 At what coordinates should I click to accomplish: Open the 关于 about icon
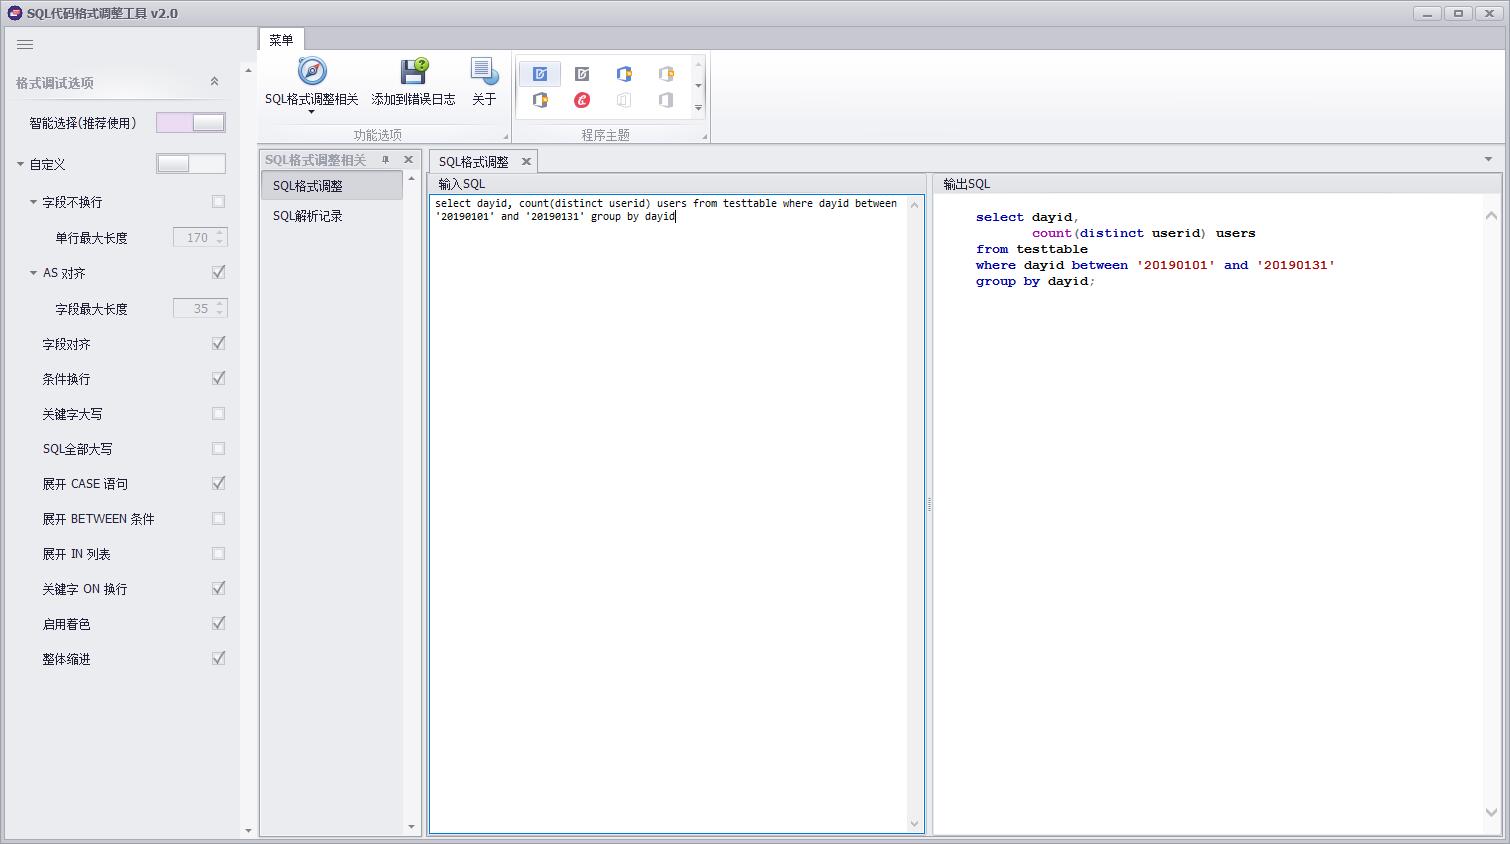click(484, 71)
